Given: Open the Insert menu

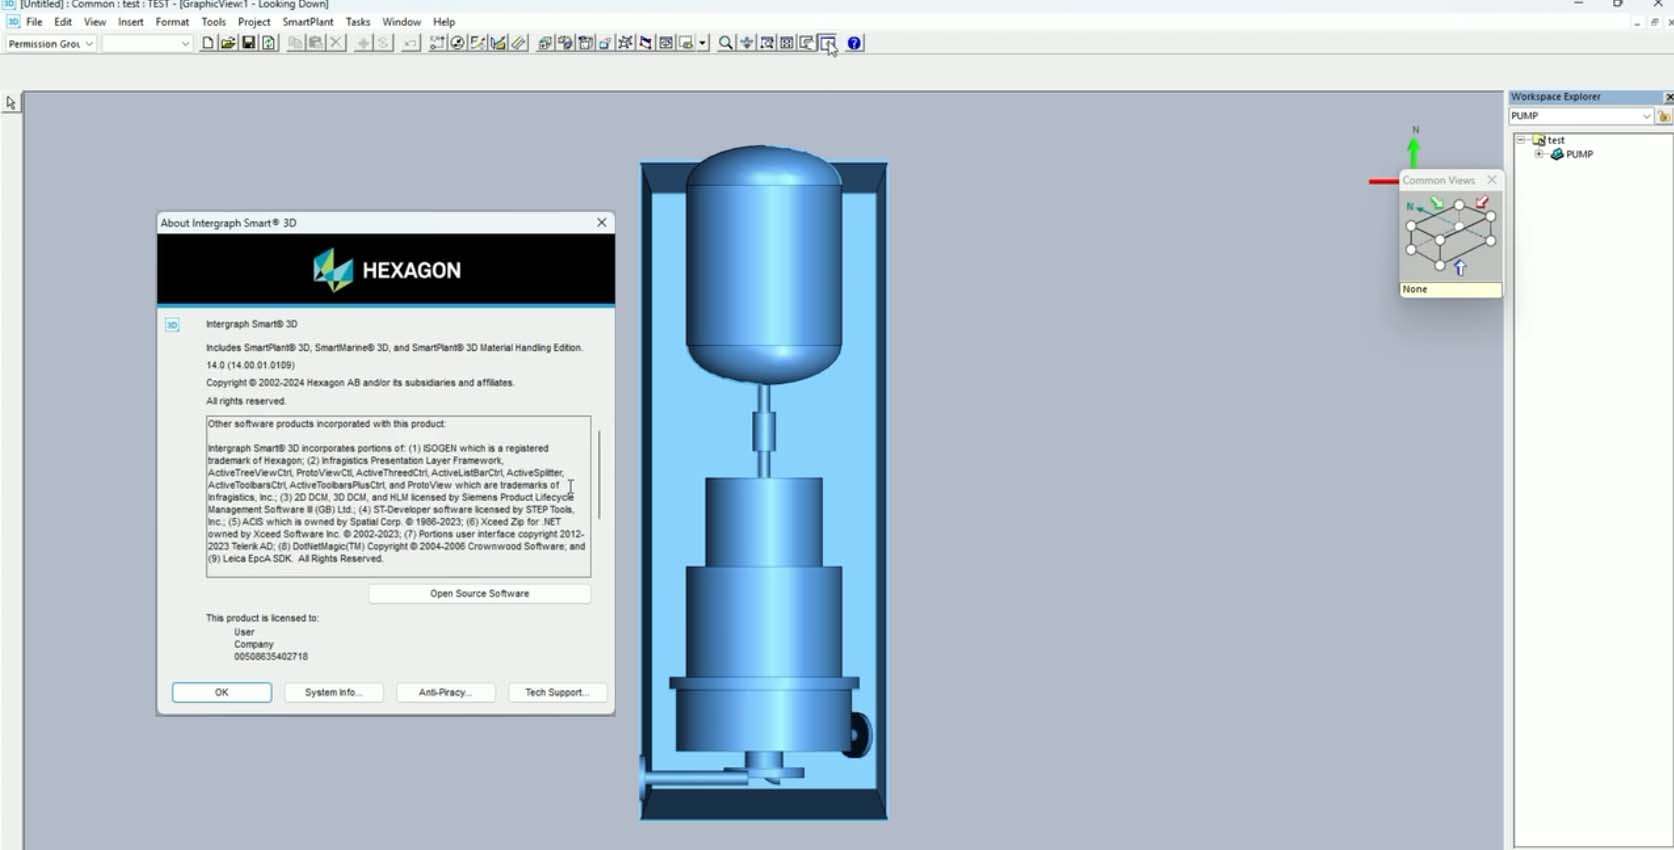Looking at the screenshot, I should click(x=131, y=22).
